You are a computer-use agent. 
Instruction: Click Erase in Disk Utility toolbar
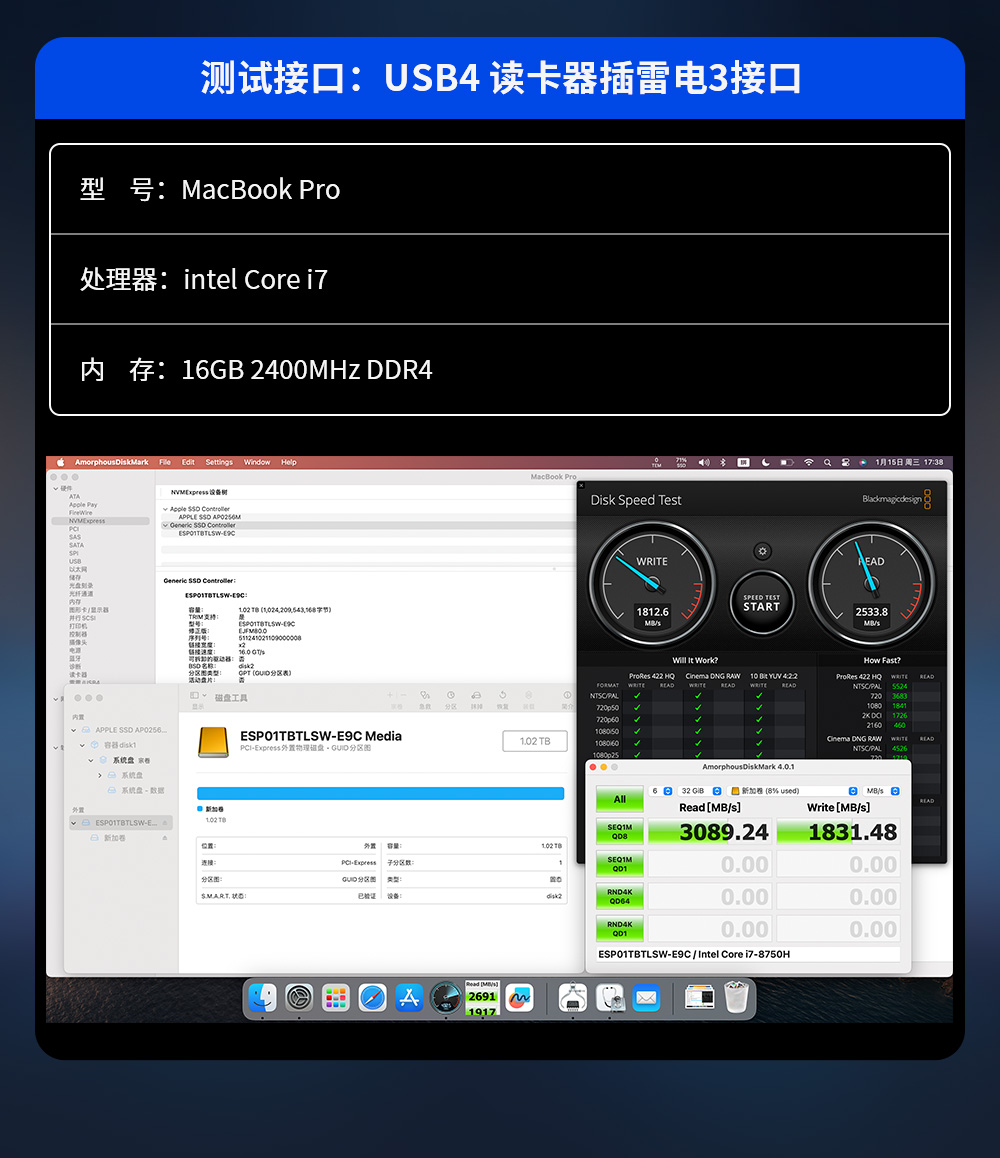coord(476,699)
